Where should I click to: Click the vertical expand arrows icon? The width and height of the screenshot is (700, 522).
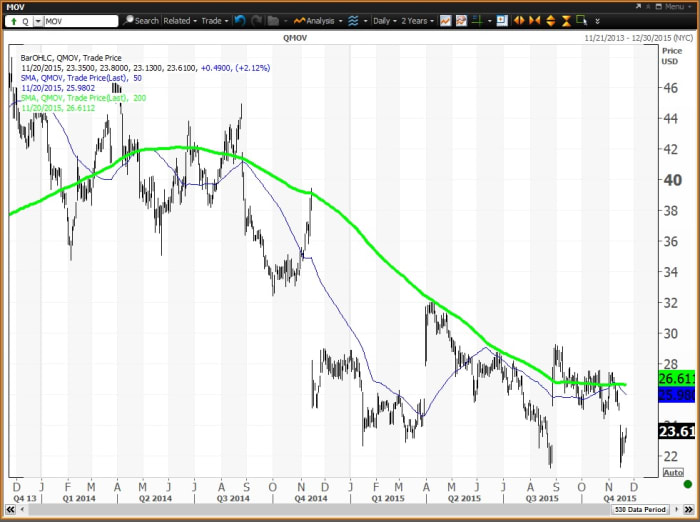pyautogui.click(x=551, y=20)
